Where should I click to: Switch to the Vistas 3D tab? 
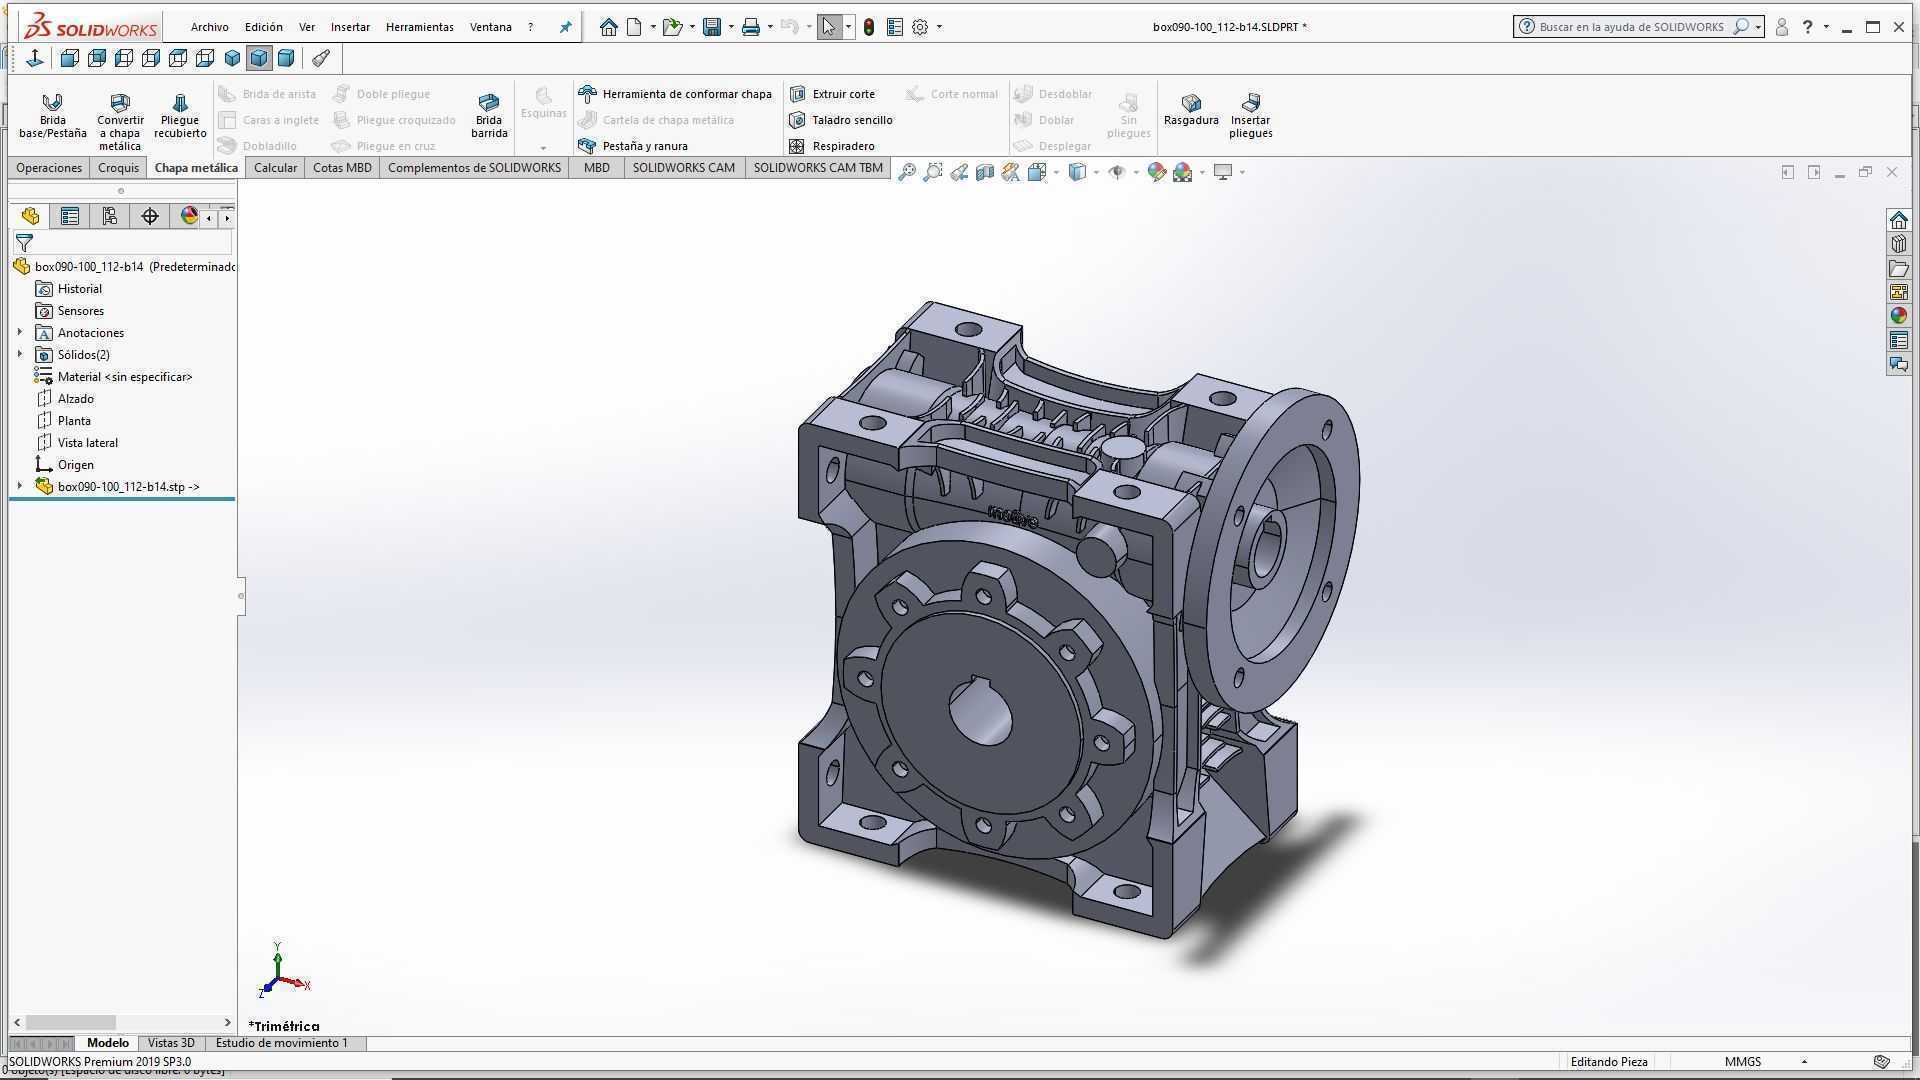pyautogui.click(x=171, y=1043)
